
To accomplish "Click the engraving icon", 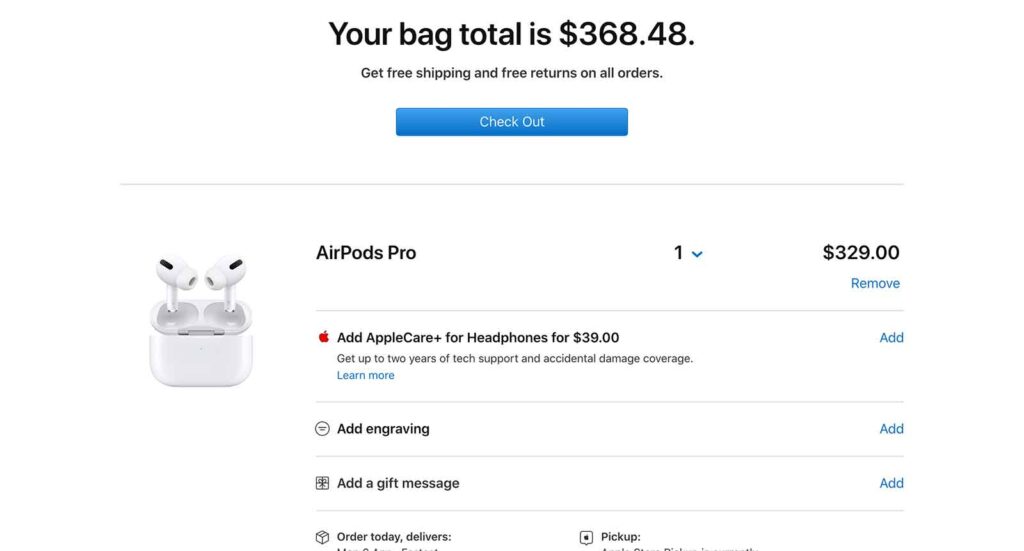I will pyautogui.click(x=323, y=429).
